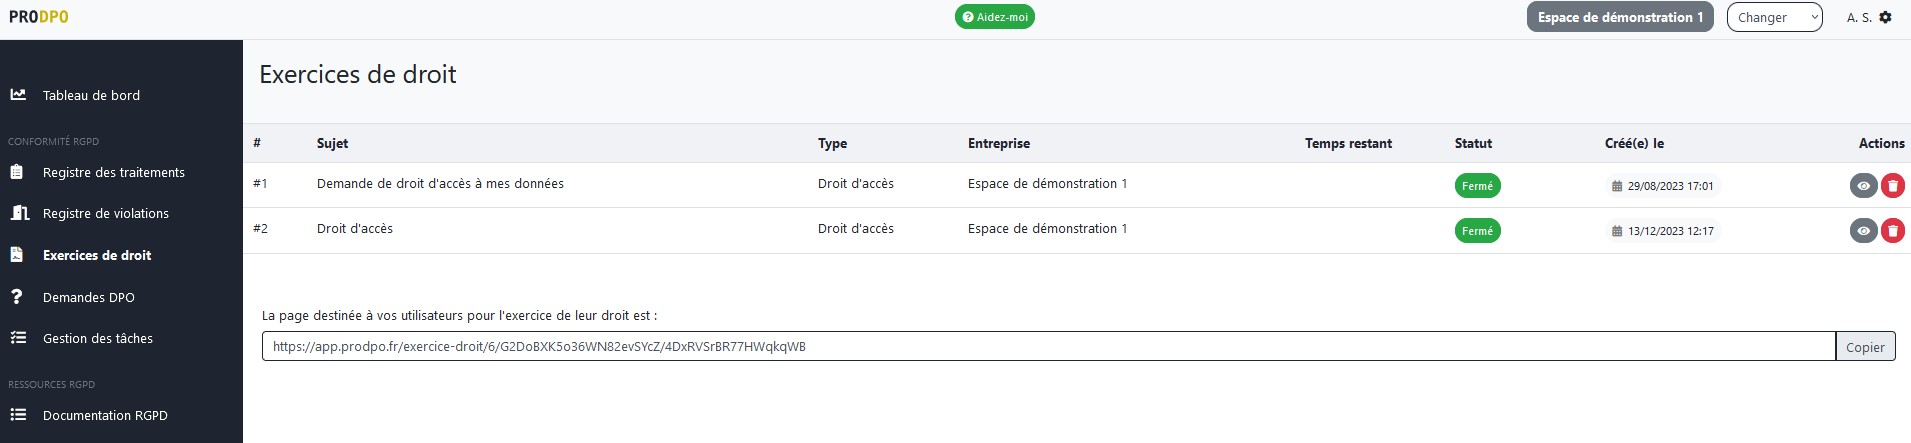The height and width of the screenshot is (443, 1911).
Task: Open Registre de violations
Action: [106, 213]
